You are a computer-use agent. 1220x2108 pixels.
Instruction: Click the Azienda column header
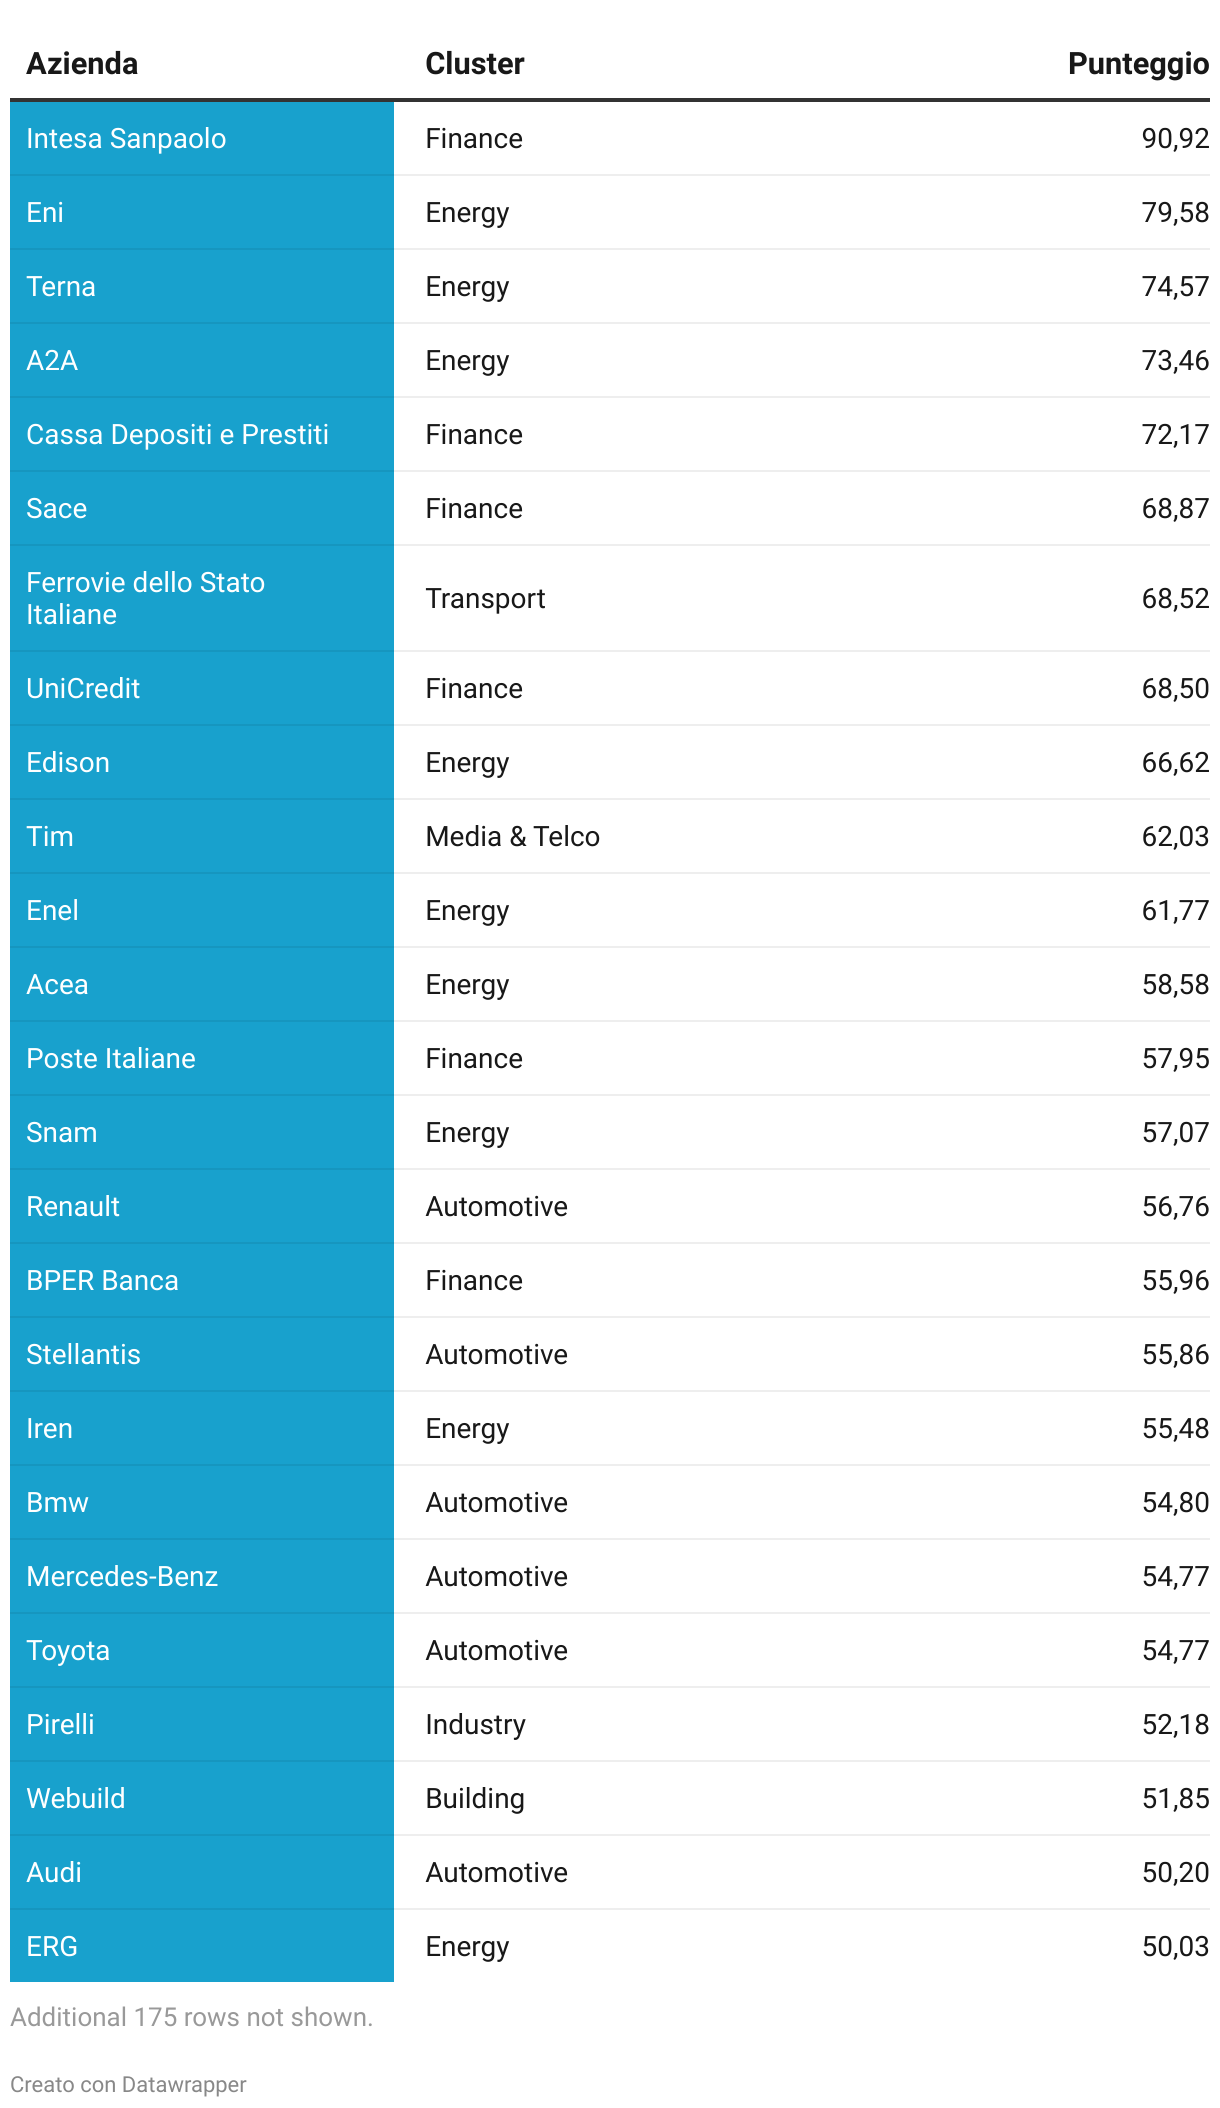coord(82,64)
